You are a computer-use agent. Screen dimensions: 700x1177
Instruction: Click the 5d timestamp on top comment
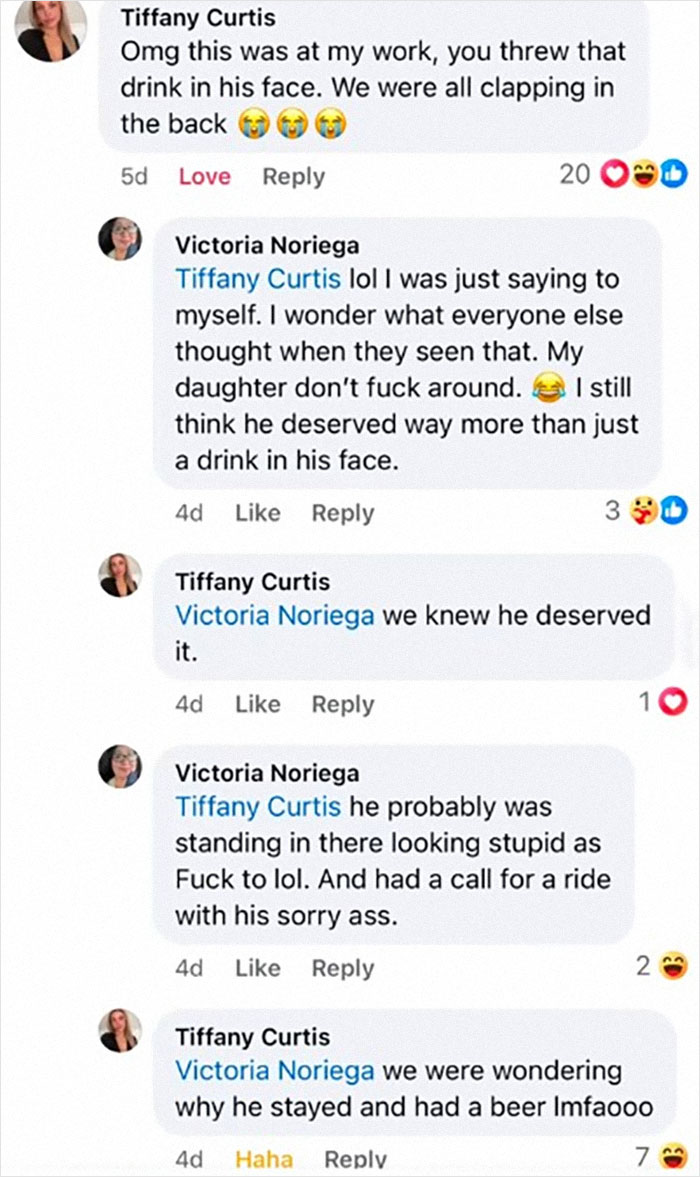[x=134, y=176]
